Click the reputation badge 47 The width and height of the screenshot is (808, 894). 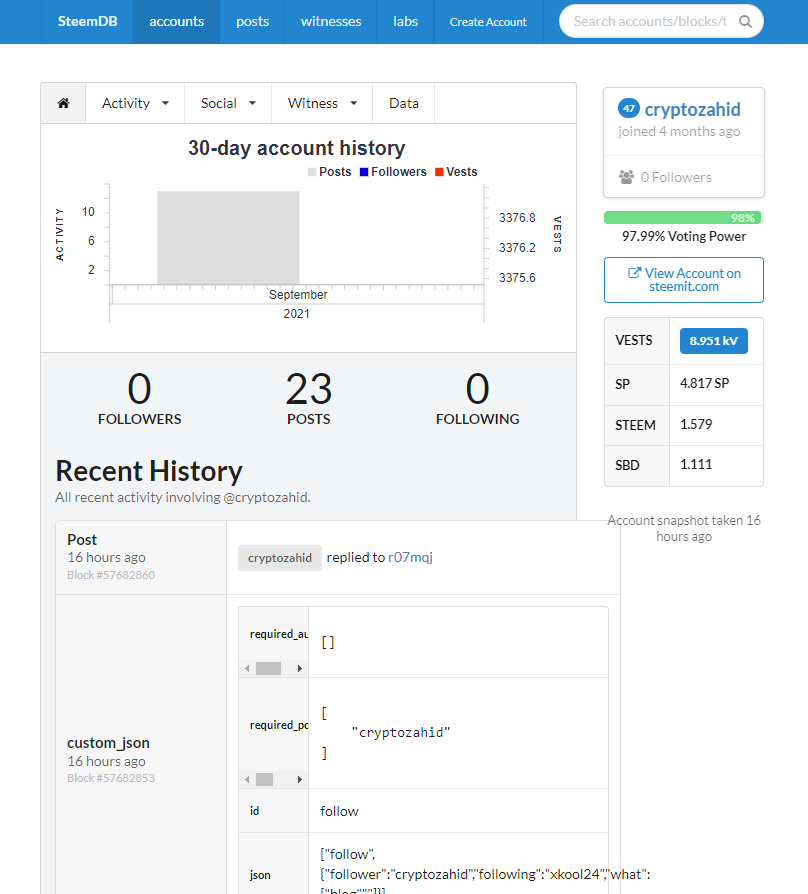[628, 108]
